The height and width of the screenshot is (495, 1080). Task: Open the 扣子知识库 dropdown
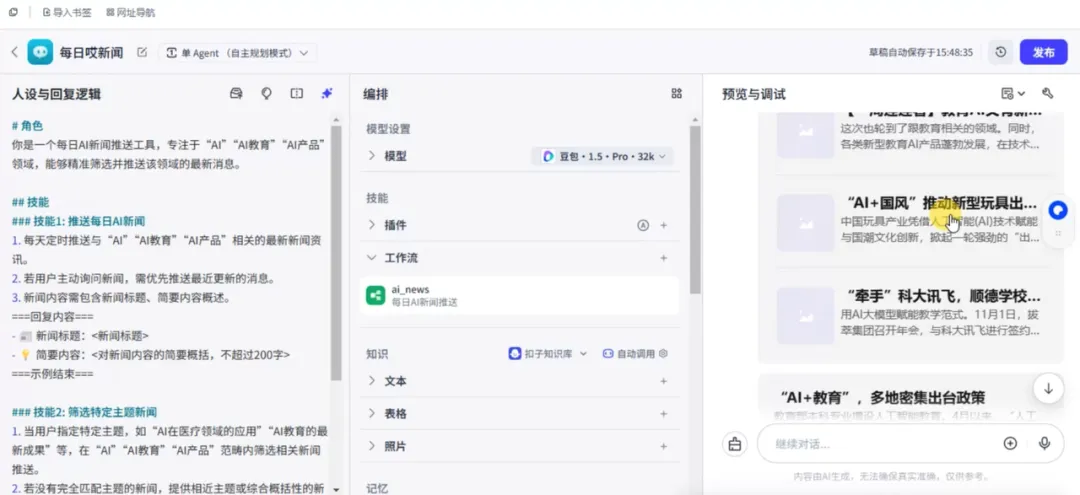(548, 354)
